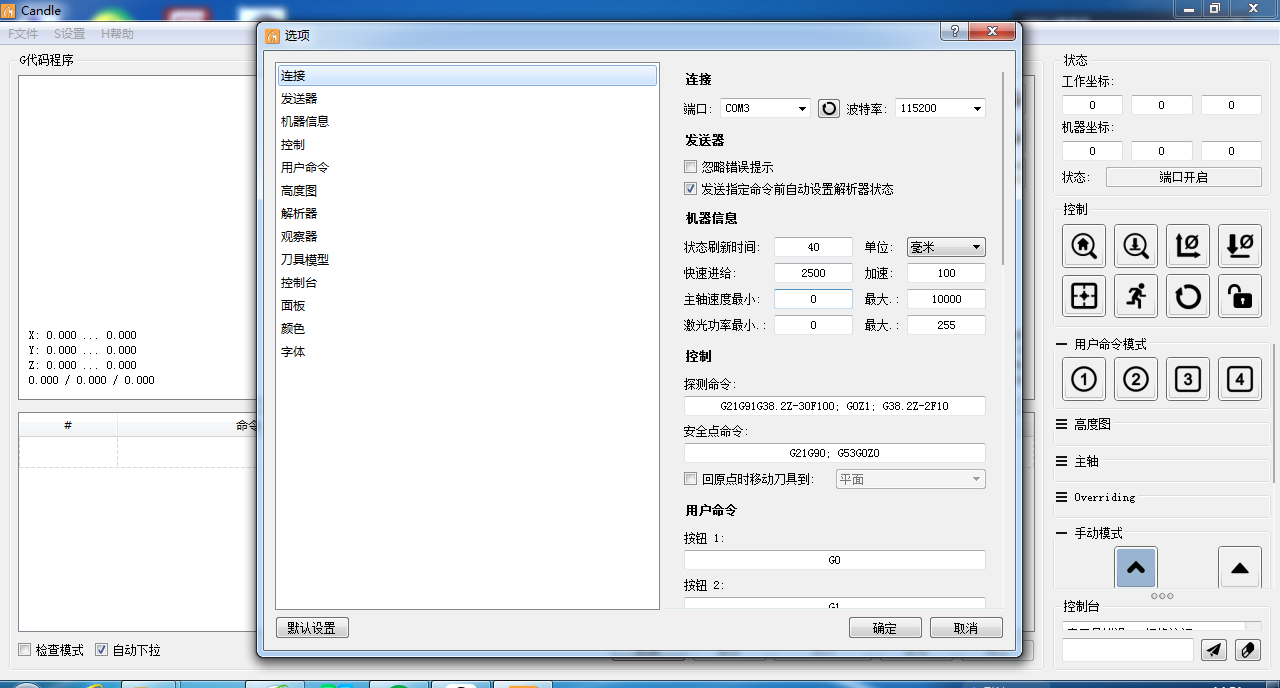Click the Z-probe icon in control panel

tap(1136, 245)
